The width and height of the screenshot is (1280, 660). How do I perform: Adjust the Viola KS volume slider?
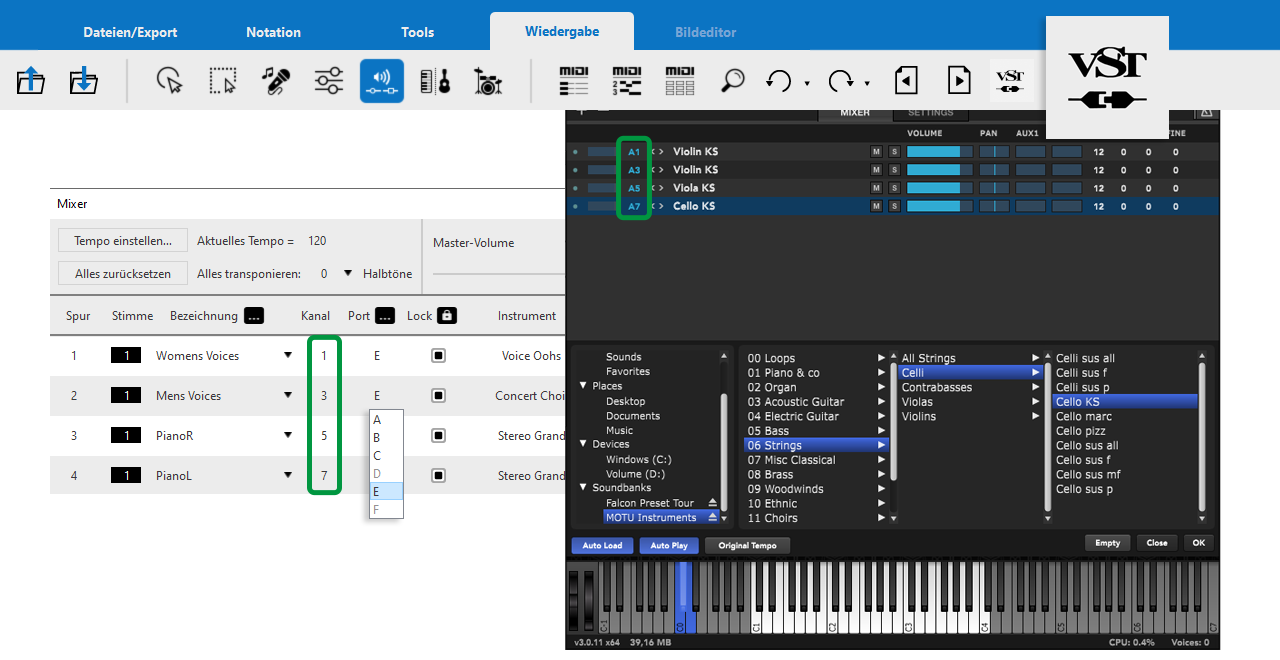pyautogui.click(x=938, y=188)
